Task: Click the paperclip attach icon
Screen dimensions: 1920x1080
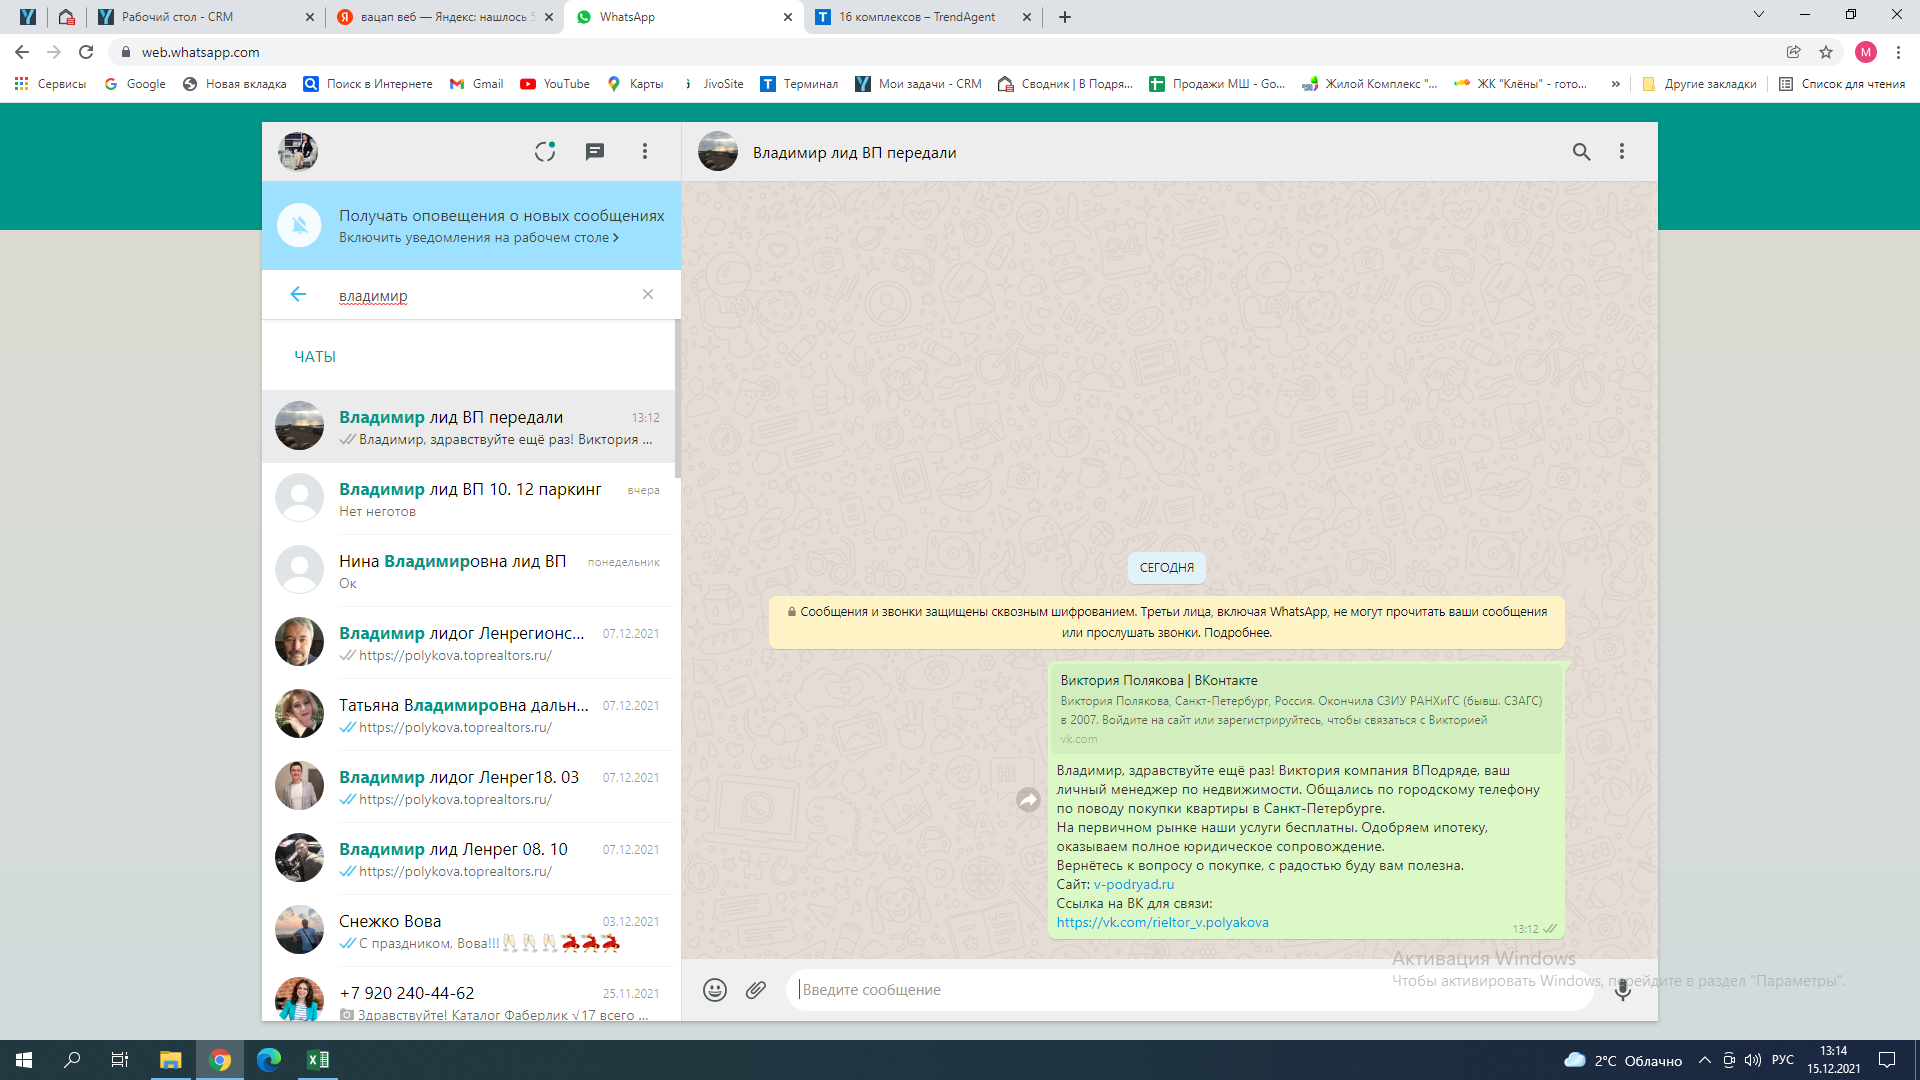Action: point(756,990)
